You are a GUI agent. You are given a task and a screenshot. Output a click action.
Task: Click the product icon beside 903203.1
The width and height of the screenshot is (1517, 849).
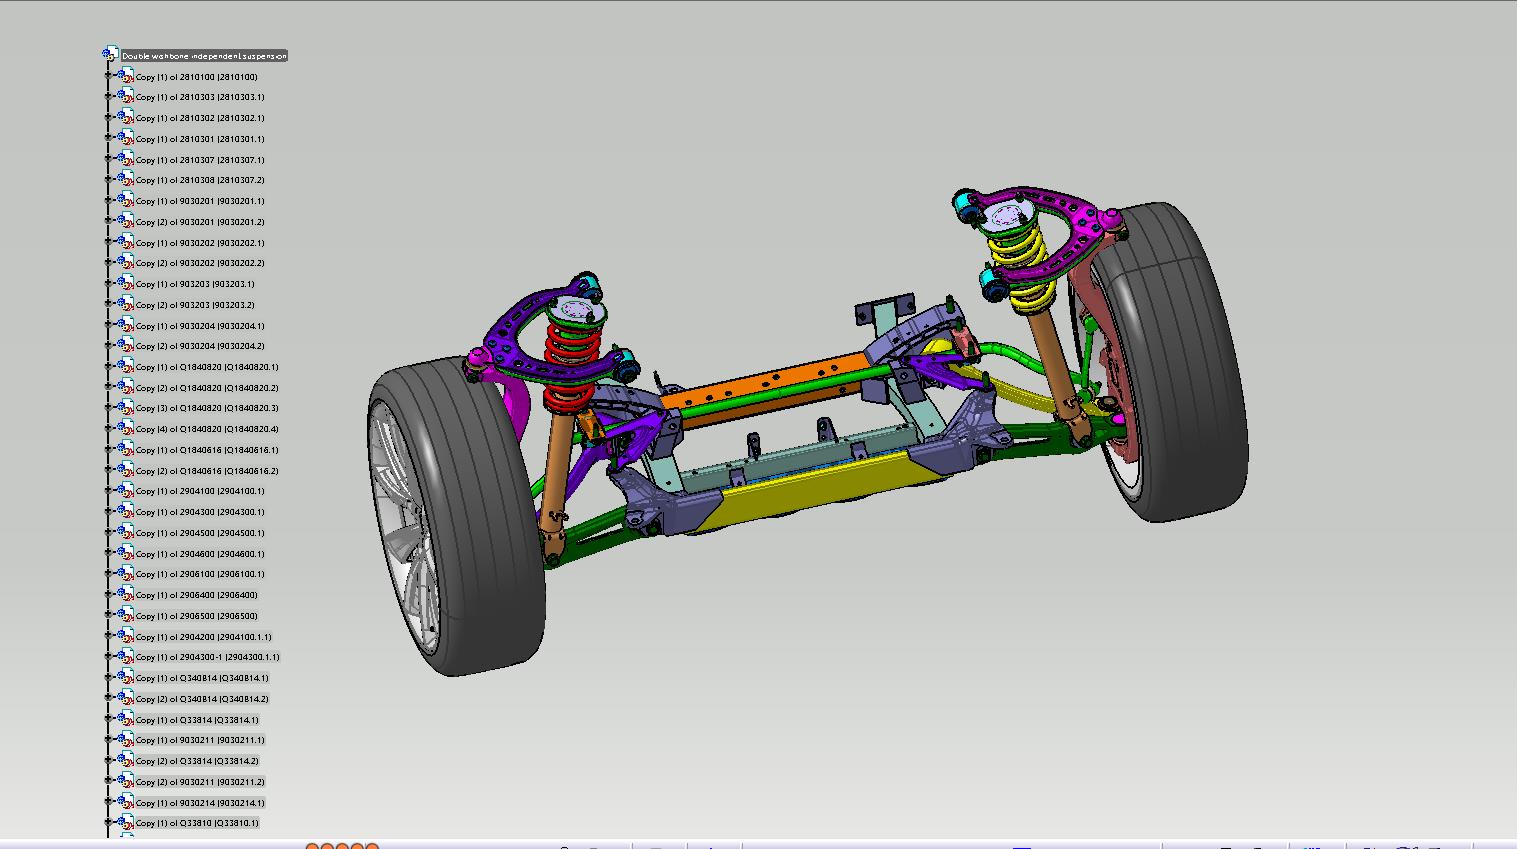[x=126, y=284]
